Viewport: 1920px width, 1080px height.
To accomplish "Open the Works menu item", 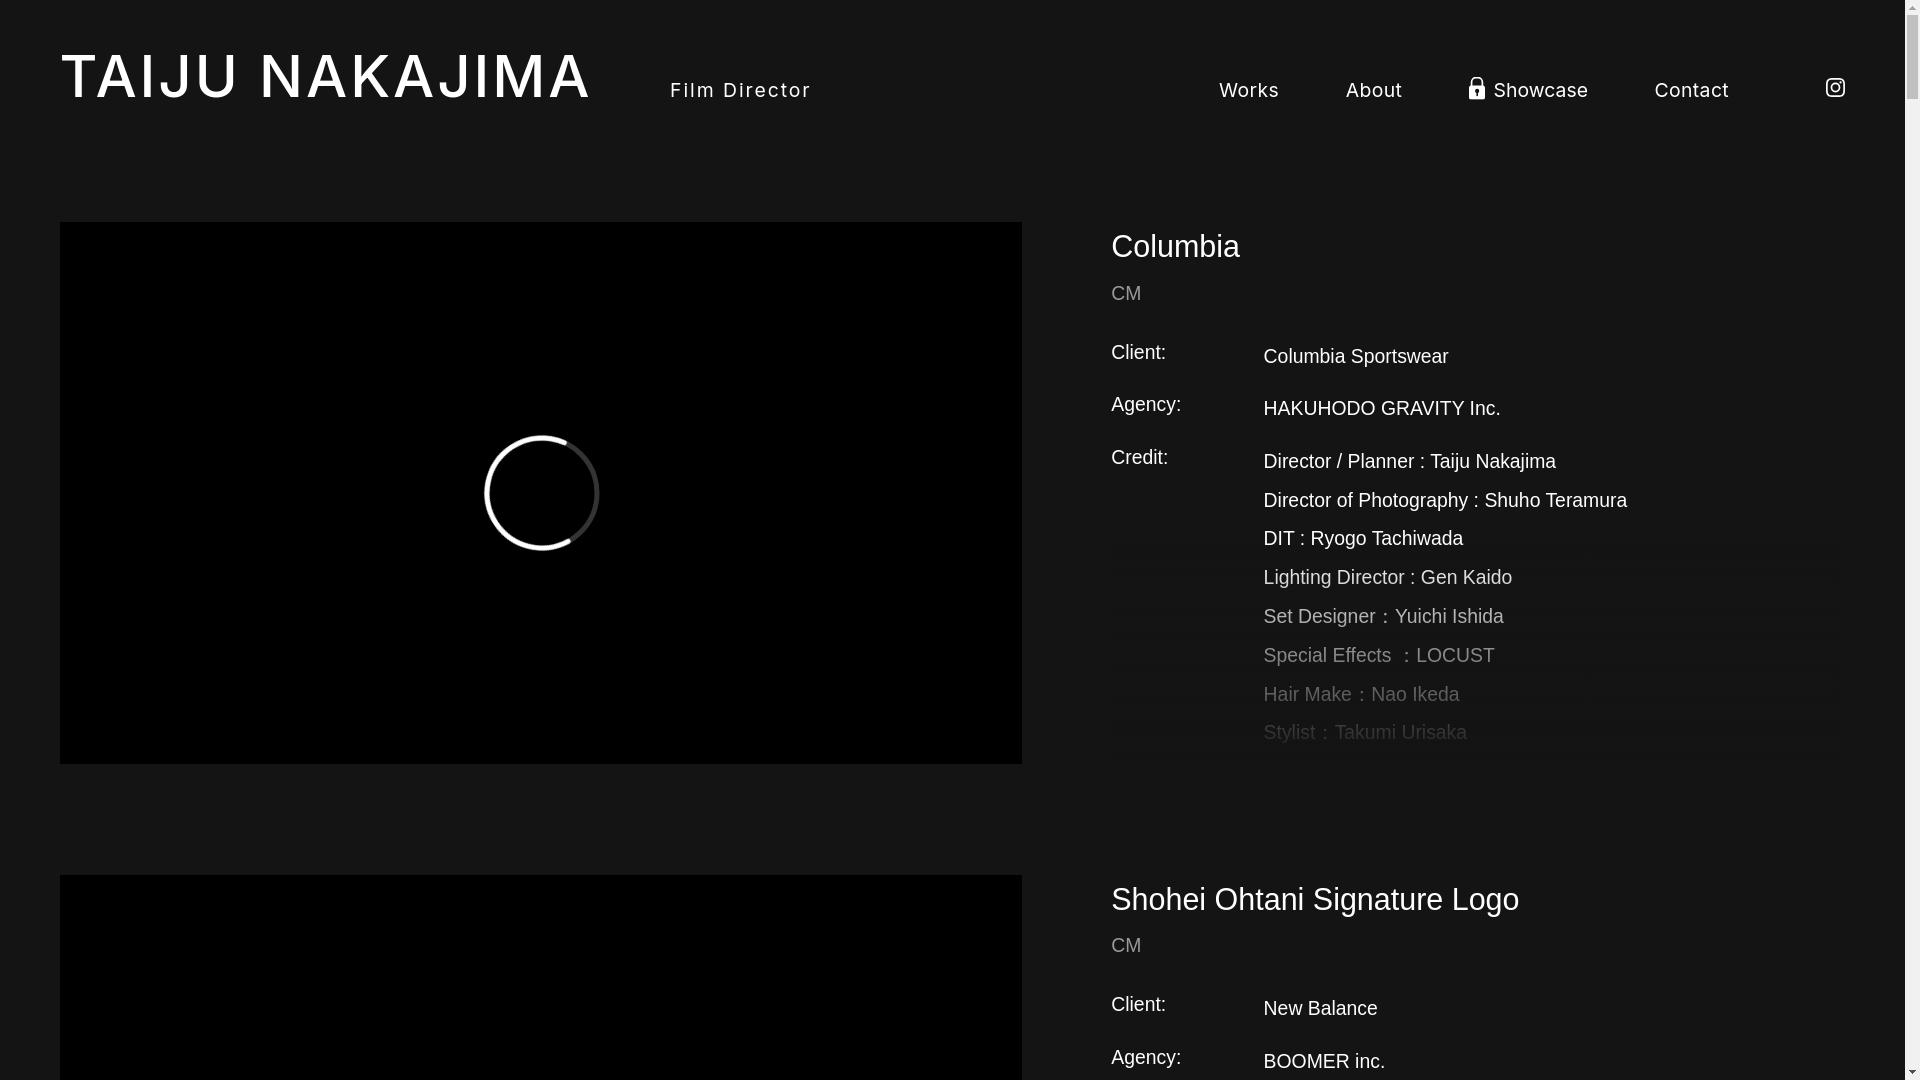I will pos(1248,90).
